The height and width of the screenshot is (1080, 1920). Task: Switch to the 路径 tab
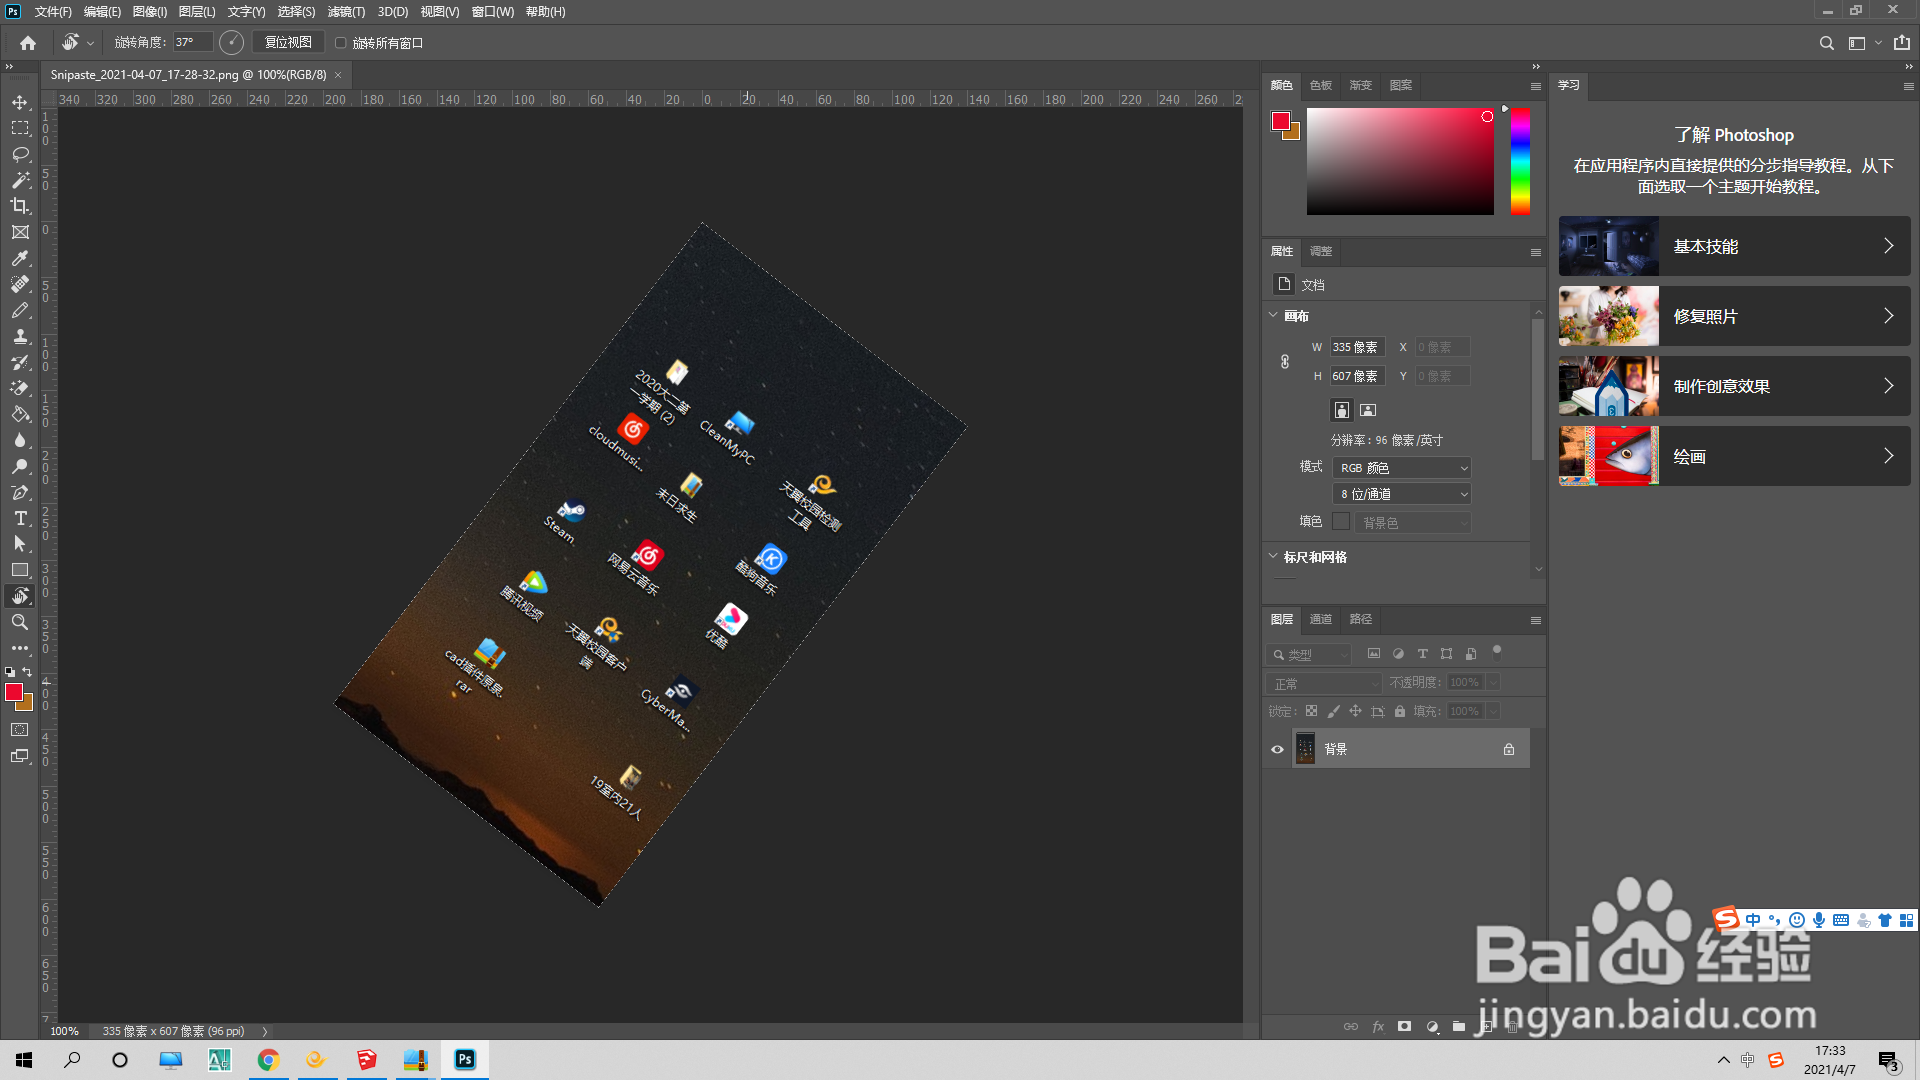(1361, 619)
